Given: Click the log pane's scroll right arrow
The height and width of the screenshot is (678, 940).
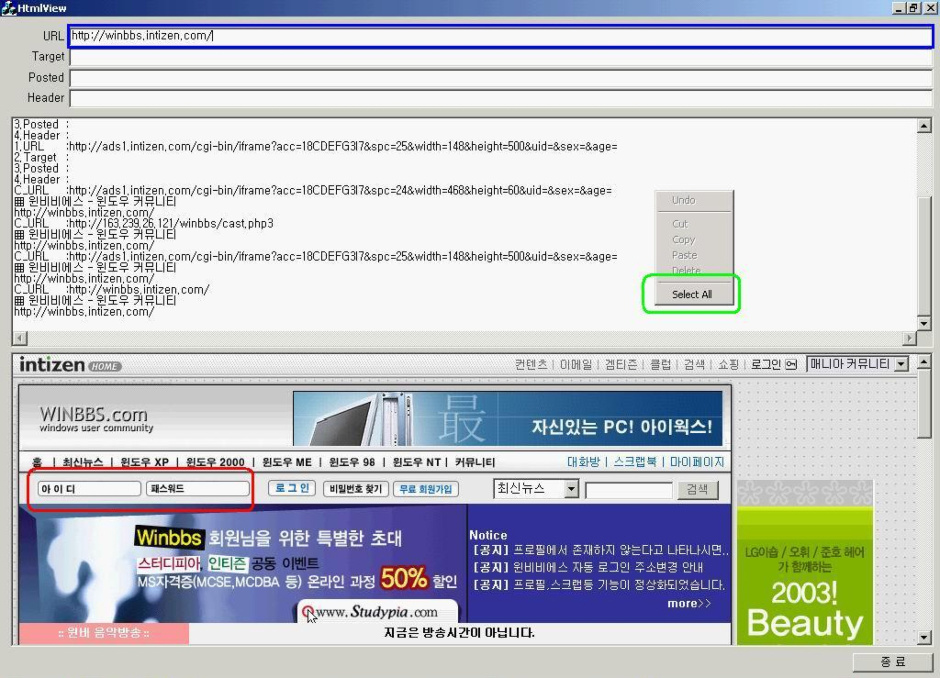Looking at the screenshot, I should tap(910, 338).
